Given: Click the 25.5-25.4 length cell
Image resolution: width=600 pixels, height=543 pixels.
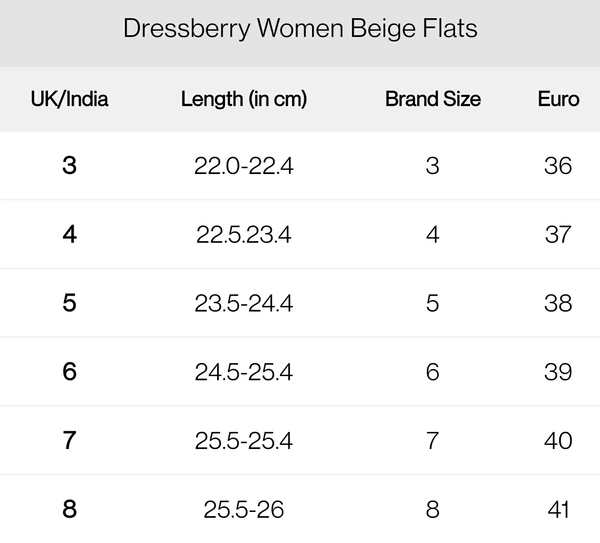Looking at the screenshot, I should pyautogui.click(x=244, y=441).
